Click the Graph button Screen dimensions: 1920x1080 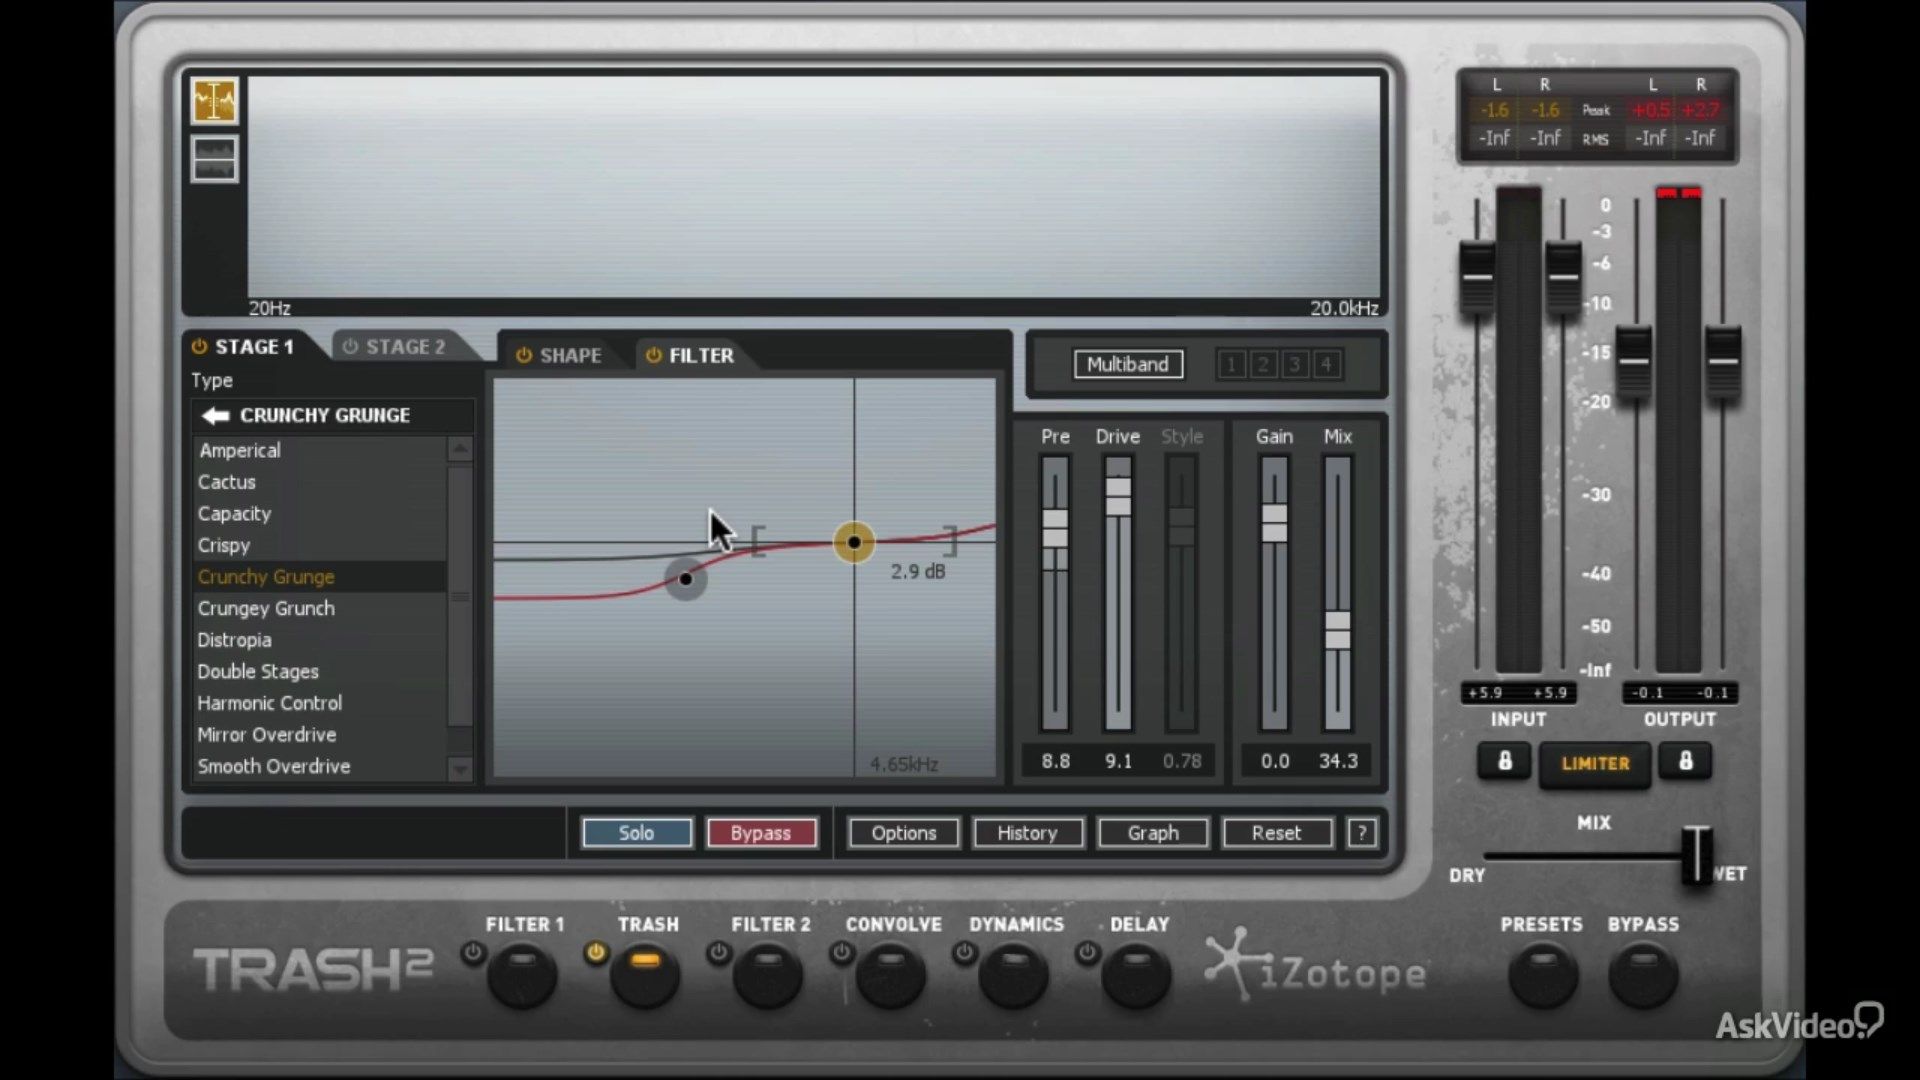1153,833
